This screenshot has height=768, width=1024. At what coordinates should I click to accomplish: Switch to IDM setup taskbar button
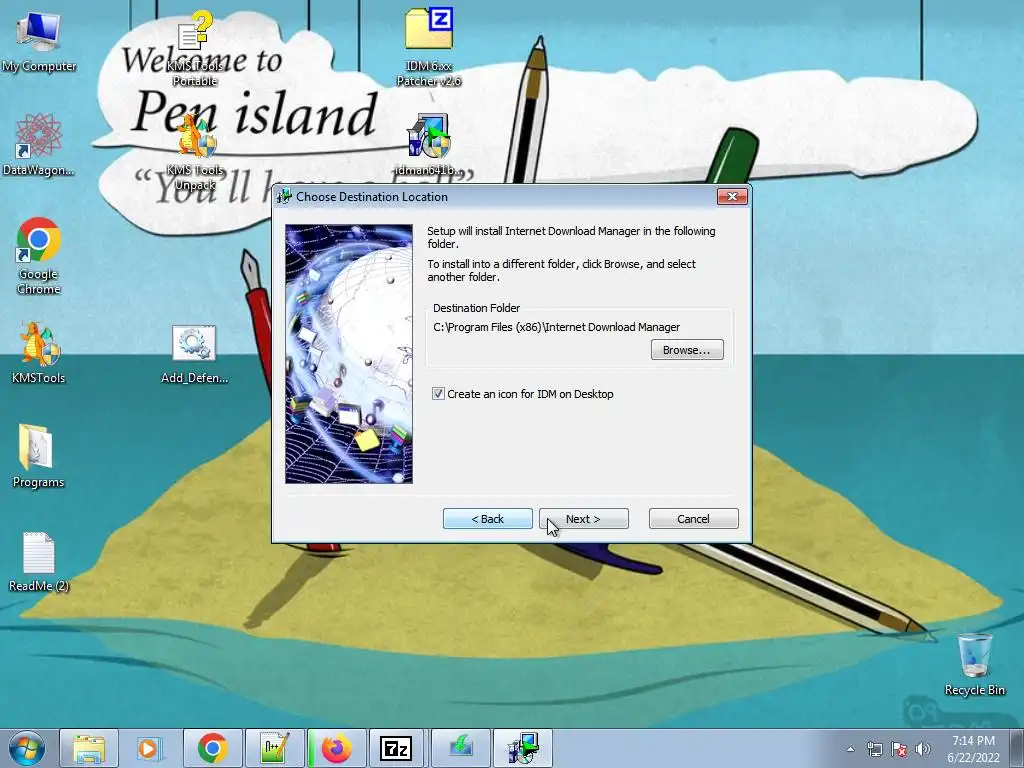(x=522, y=748)
